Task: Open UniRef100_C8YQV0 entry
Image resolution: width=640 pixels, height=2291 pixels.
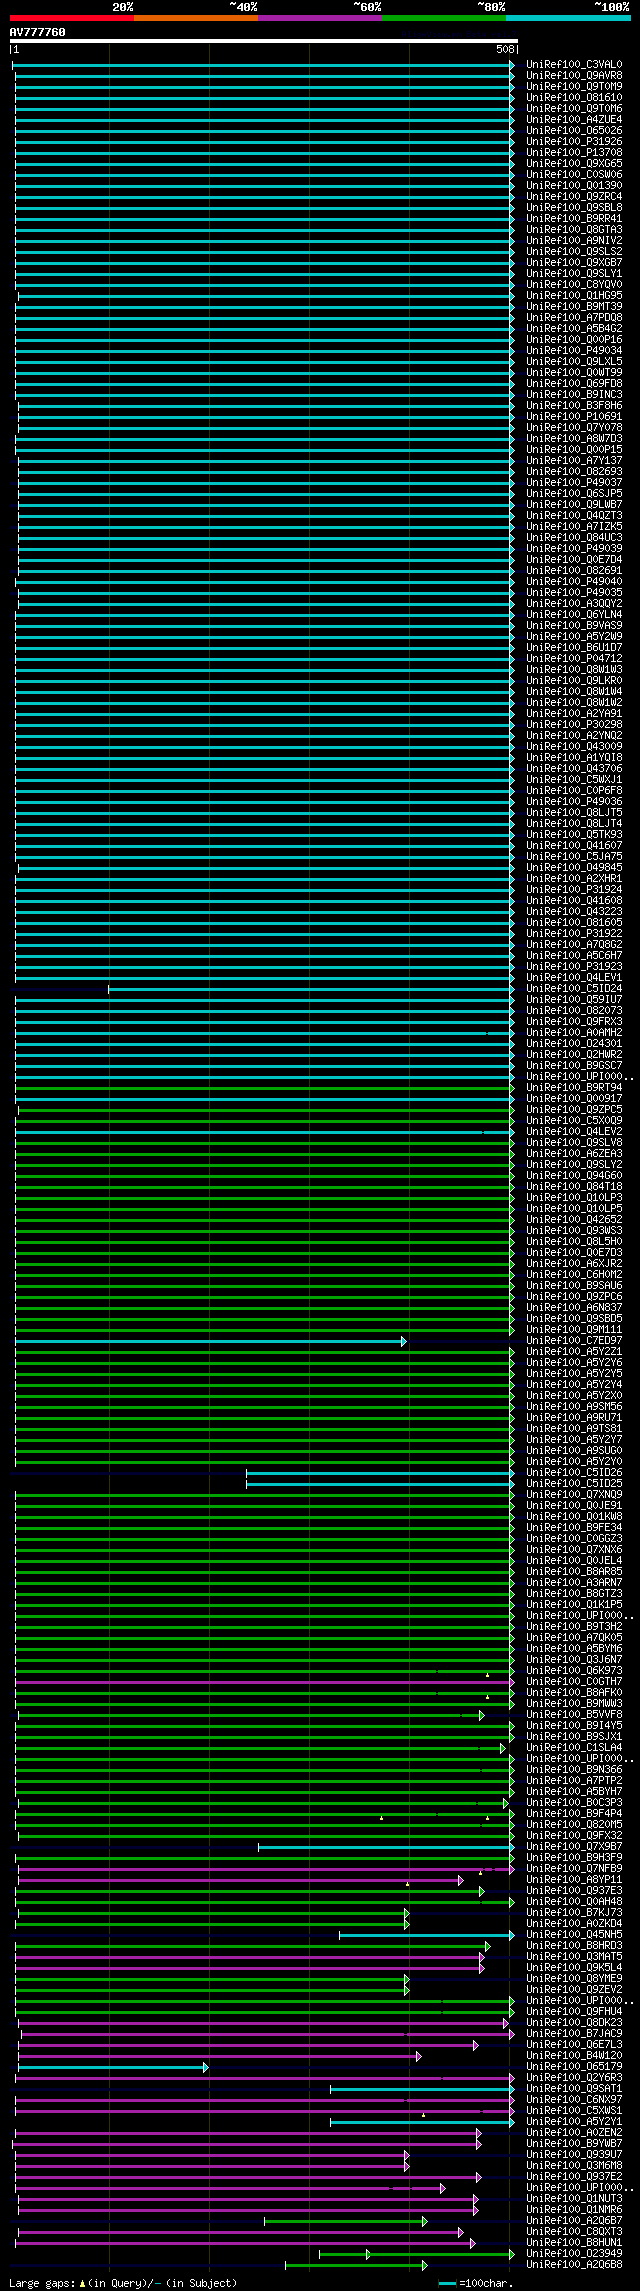Action: point(574,284)
